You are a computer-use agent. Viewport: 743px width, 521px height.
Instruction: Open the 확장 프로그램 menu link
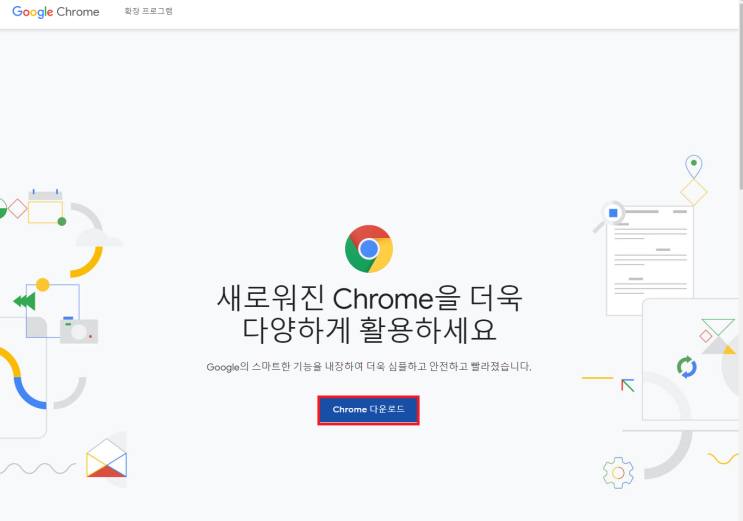tap(148, 11)
